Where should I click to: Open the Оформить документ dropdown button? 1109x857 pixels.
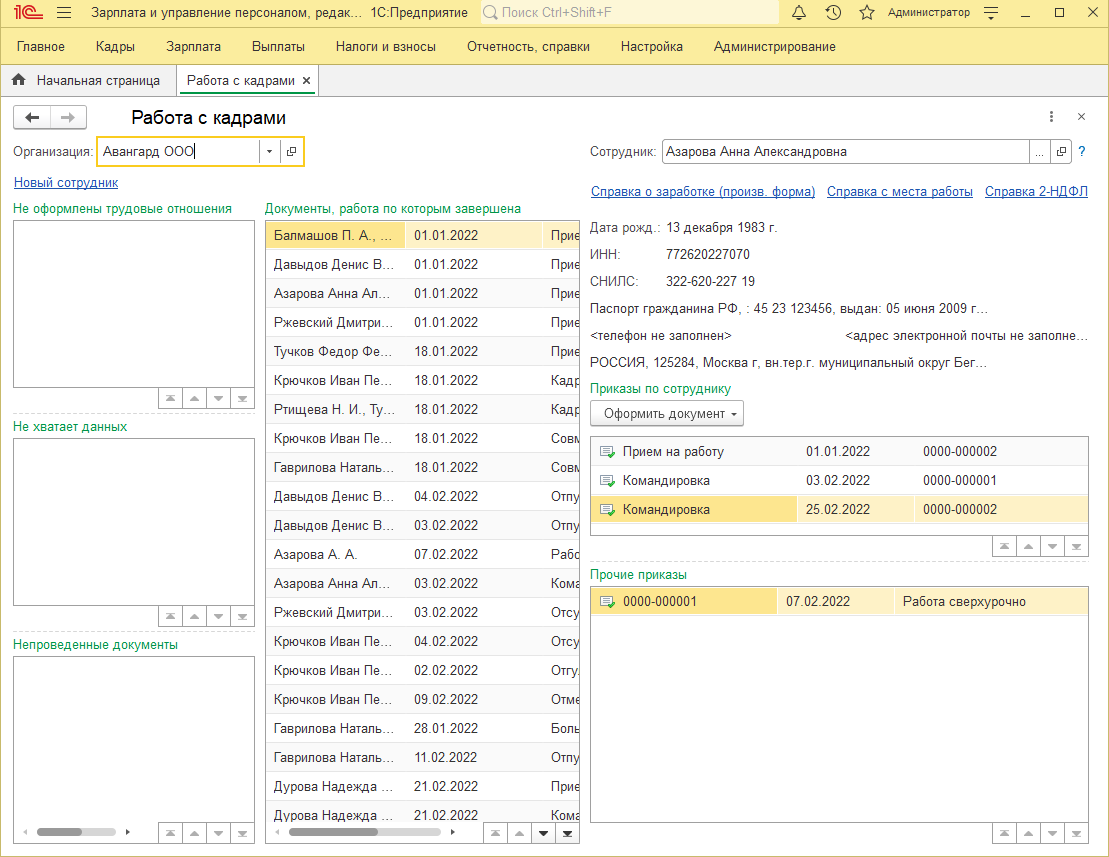[x=667, y=414]
